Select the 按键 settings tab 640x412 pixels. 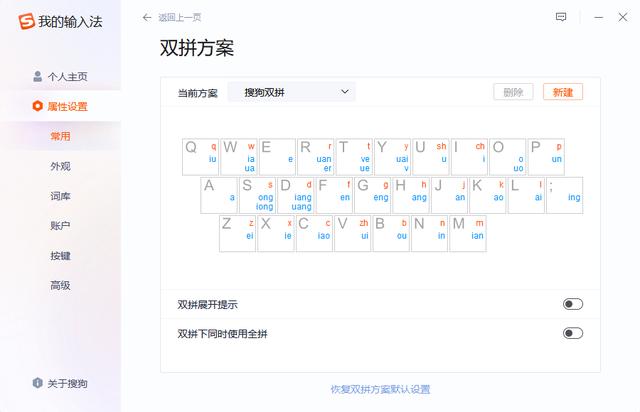[x=60, y=256]
